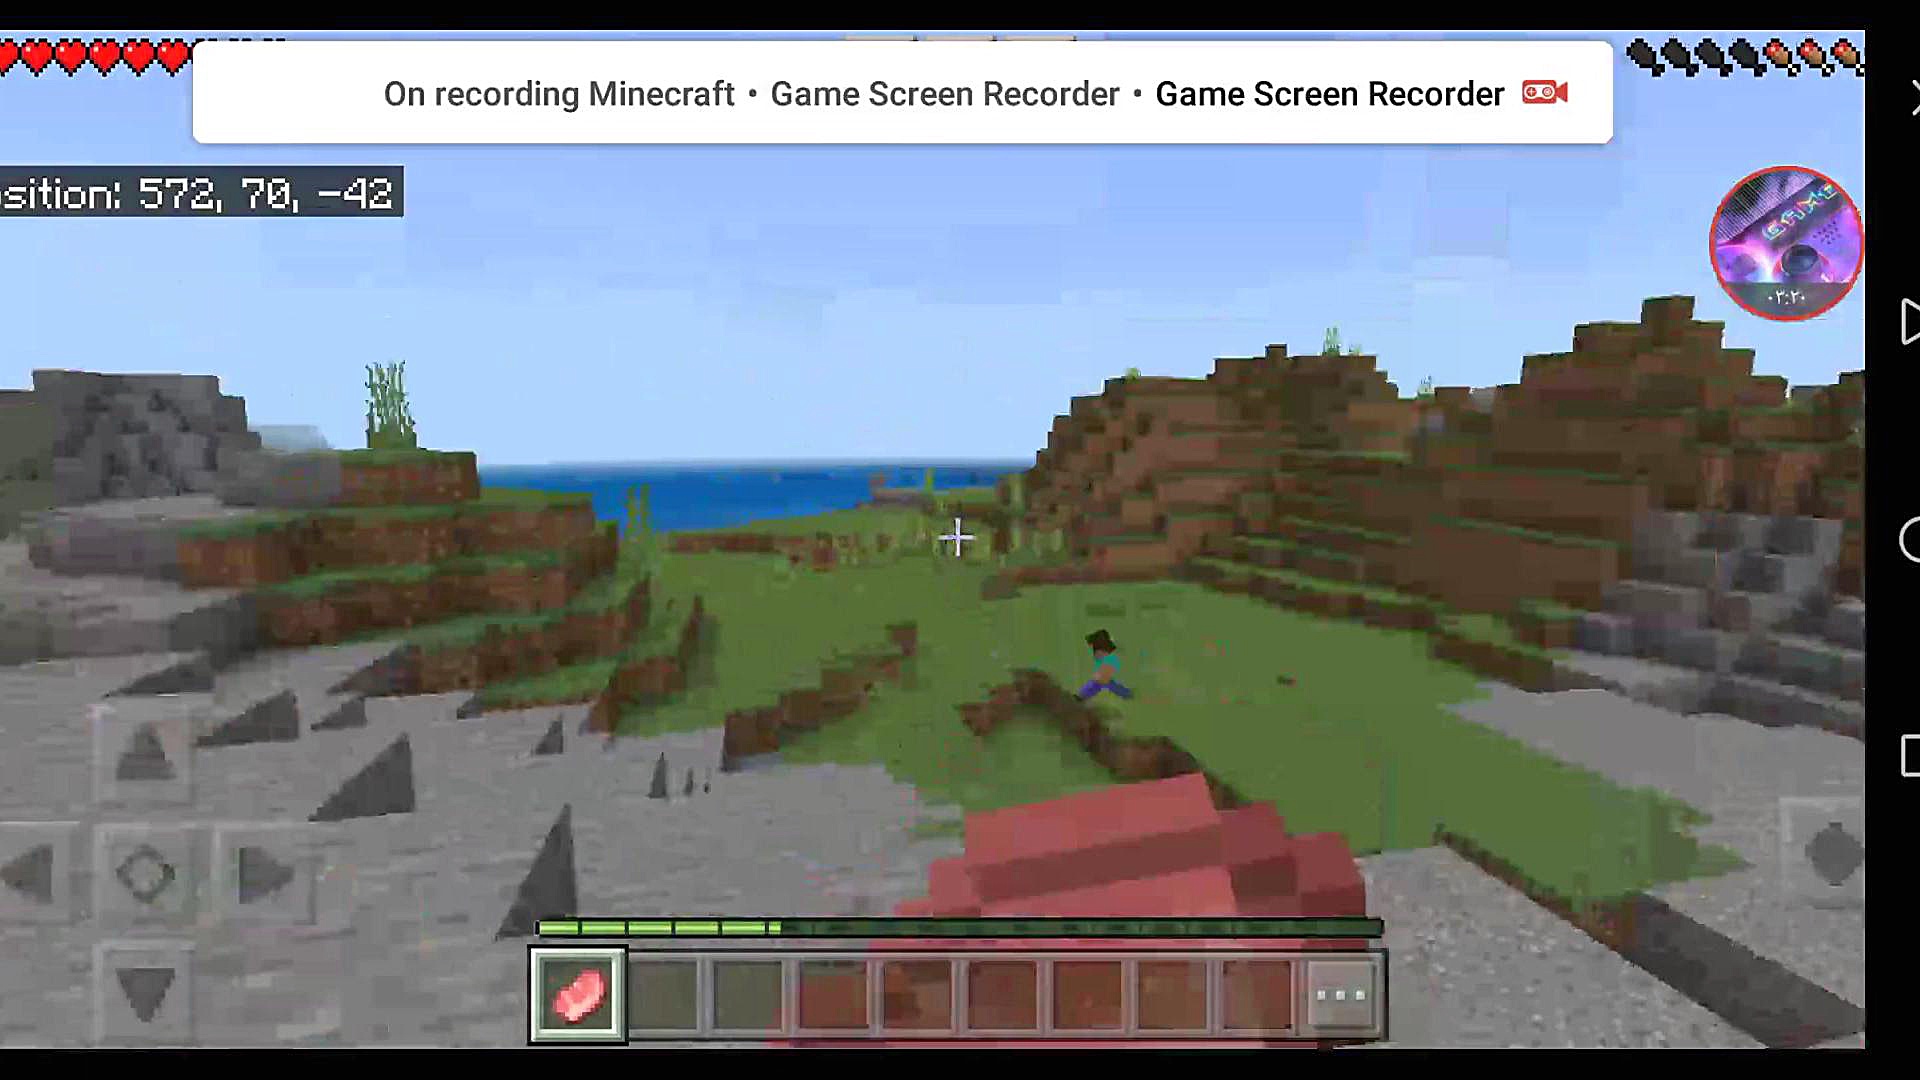Tap the Android home circle navigation button
Viewport: 1920px width, 1080px height.
click(1910, 540)
